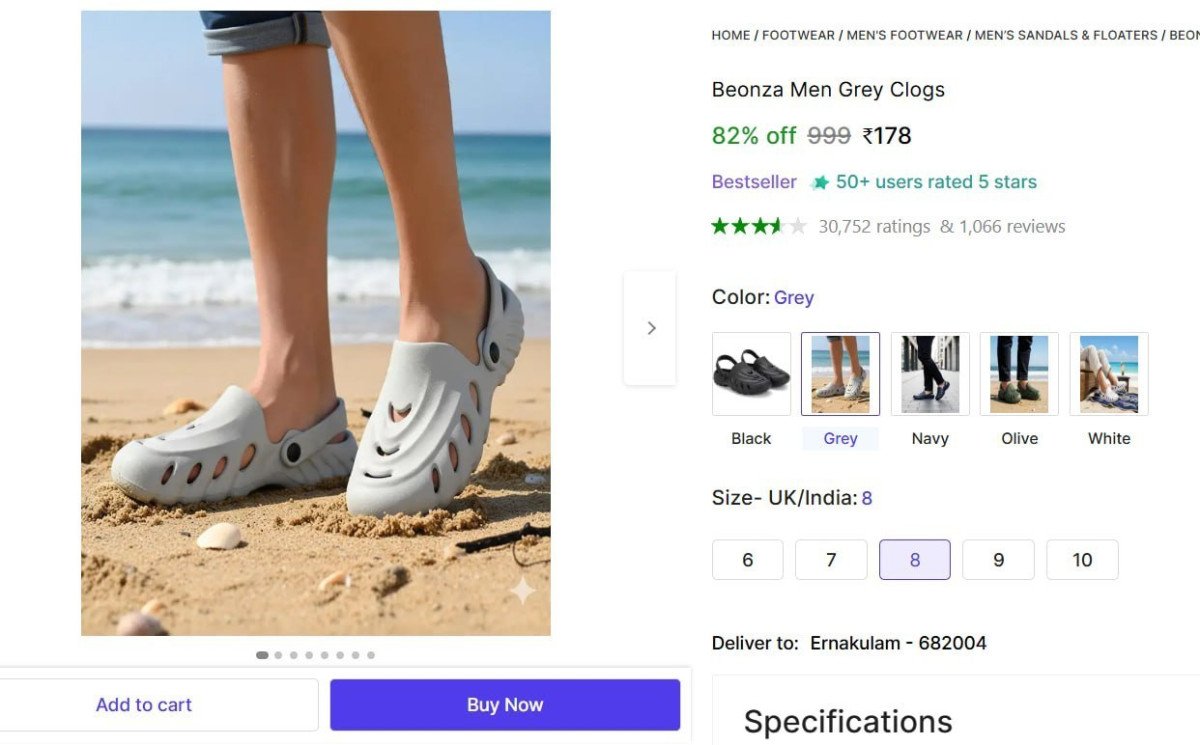
Task: Open the 1,066 reviews link
Action: point(1011,227)
